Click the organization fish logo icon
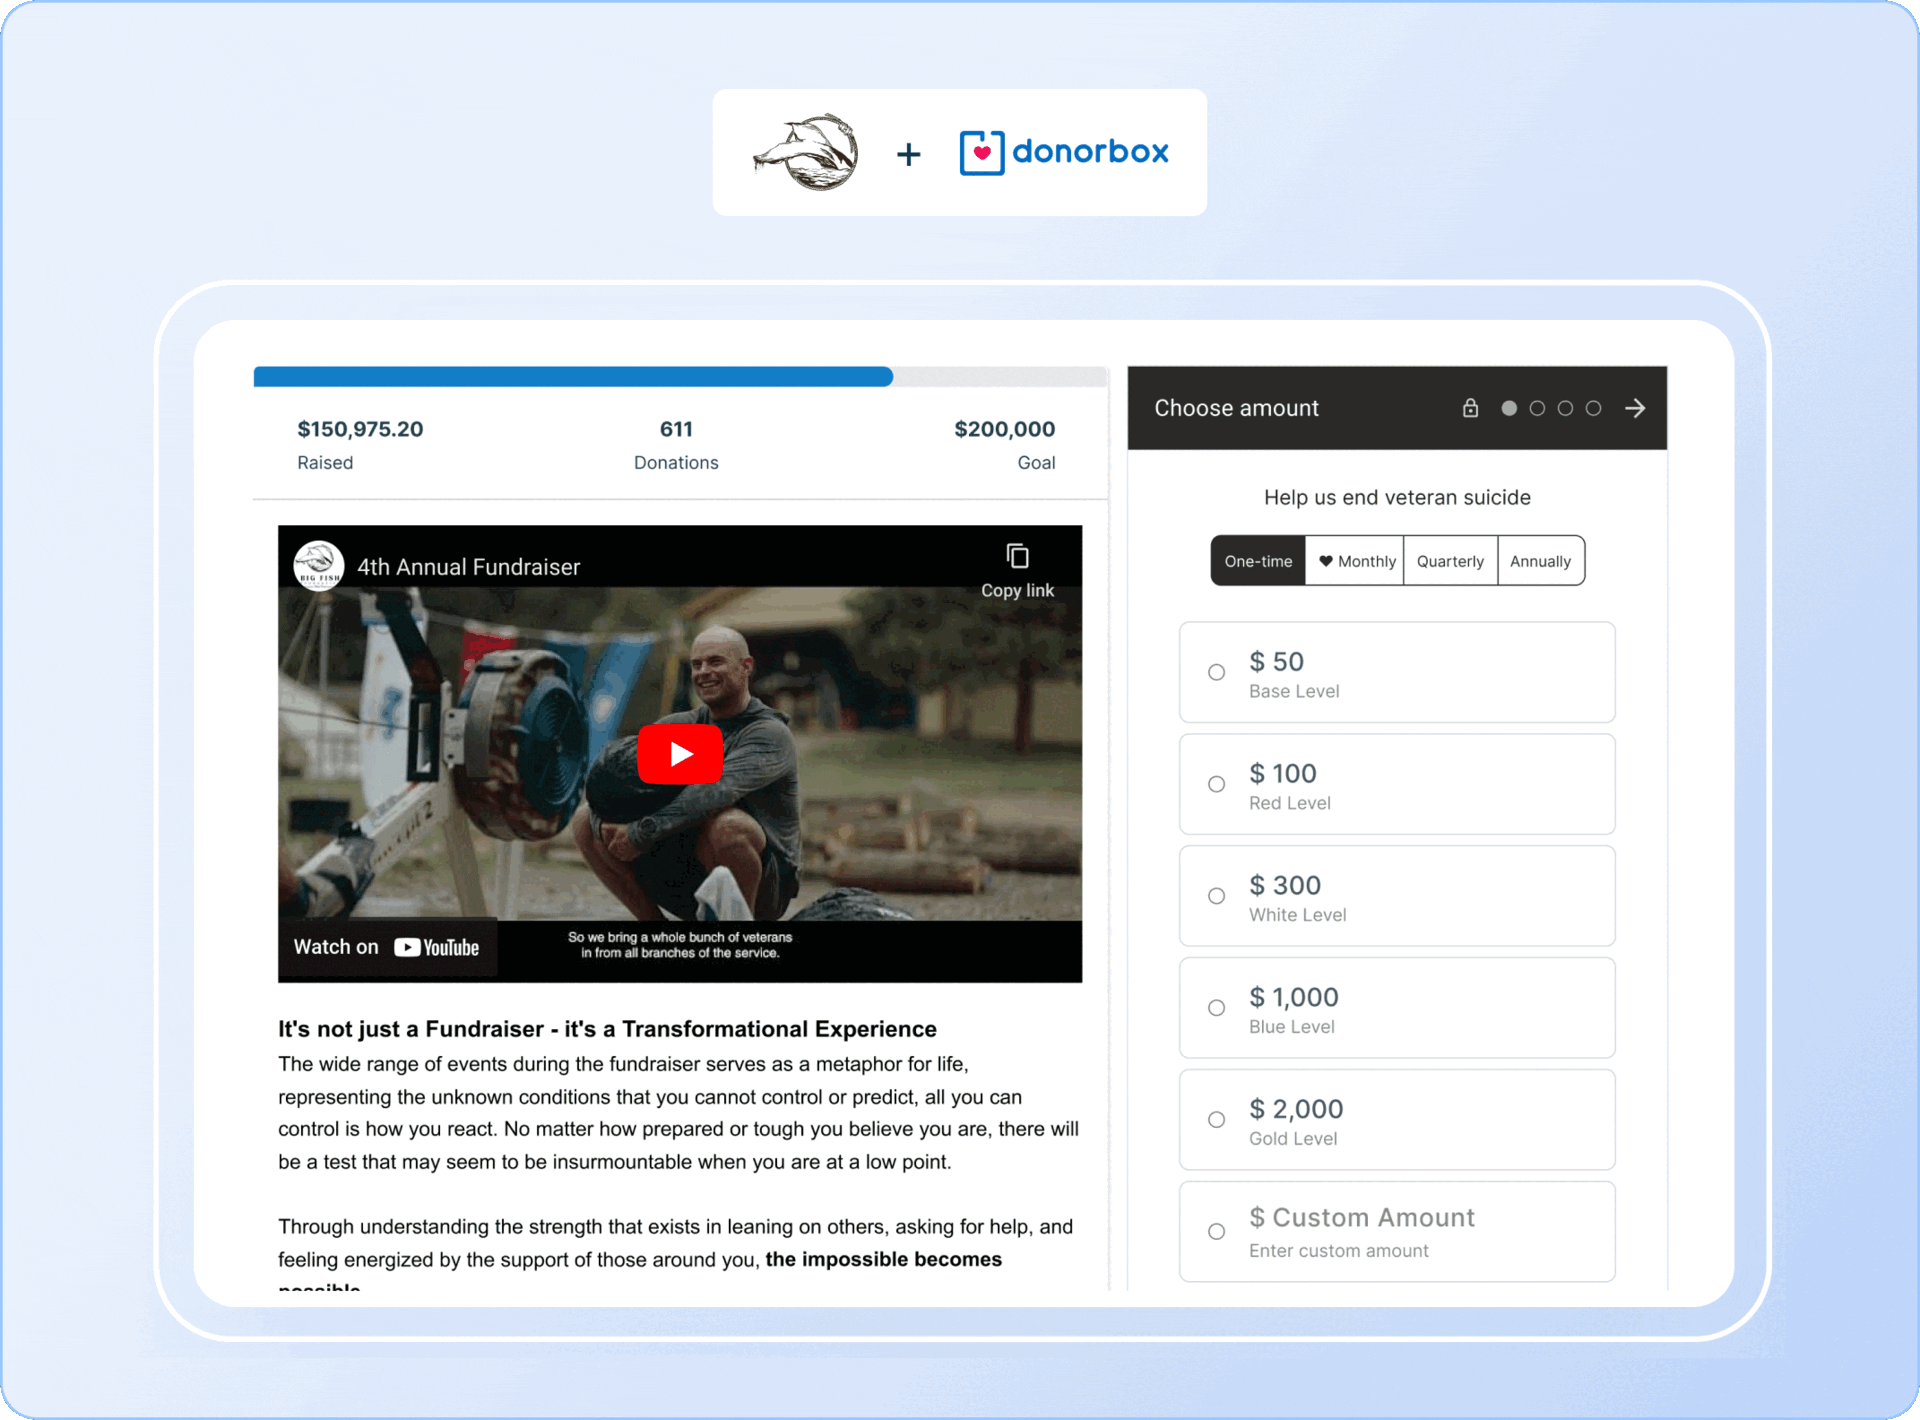This screenshot has width=1920, height=1420. 806,149
